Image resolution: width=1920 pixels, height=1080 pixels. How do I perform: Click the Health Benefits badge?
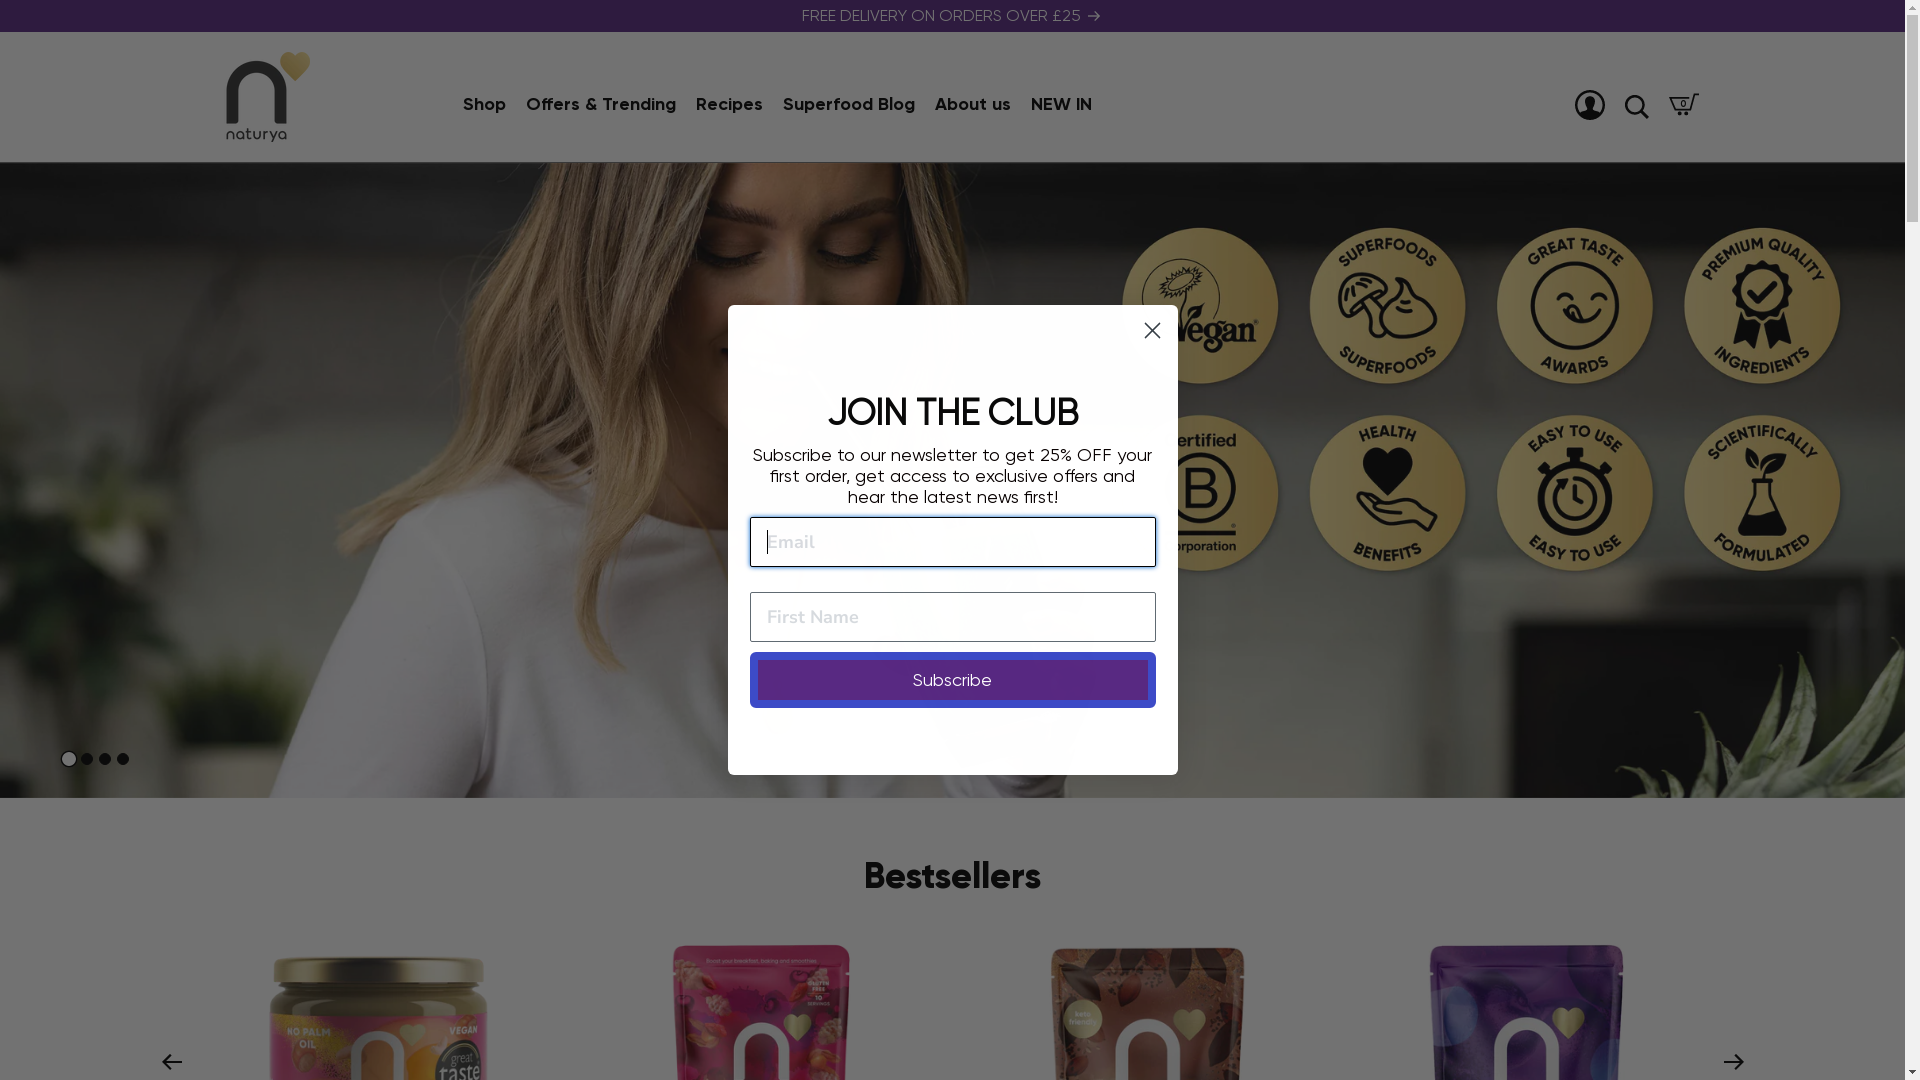(1387, 493)
